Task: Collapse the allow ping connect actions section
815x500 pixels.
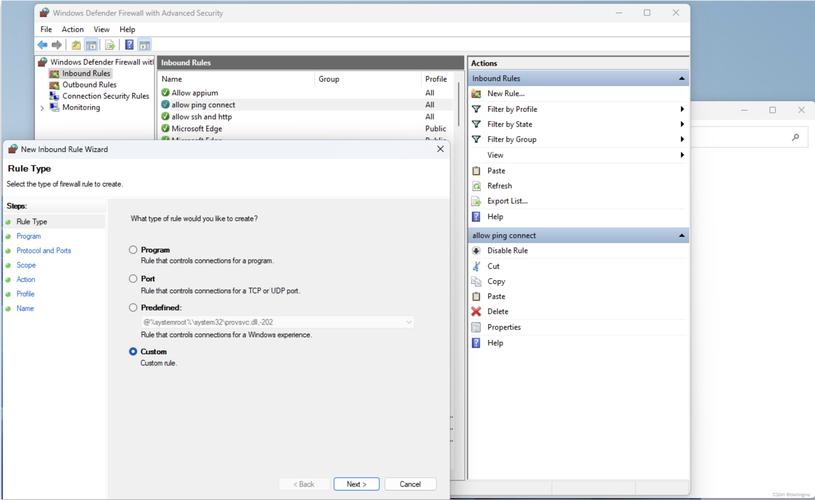Action: 681,235
